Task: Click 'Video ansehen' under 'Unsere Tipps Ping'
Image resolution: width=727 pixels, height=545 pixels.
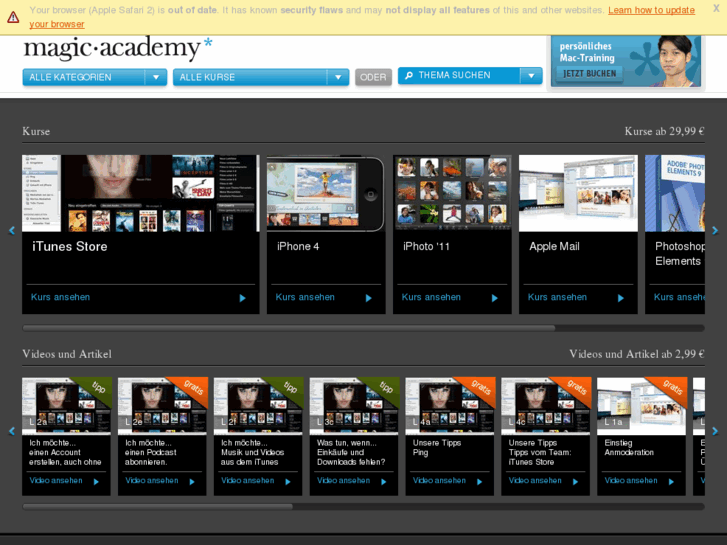Action: (x=439, y=481)
